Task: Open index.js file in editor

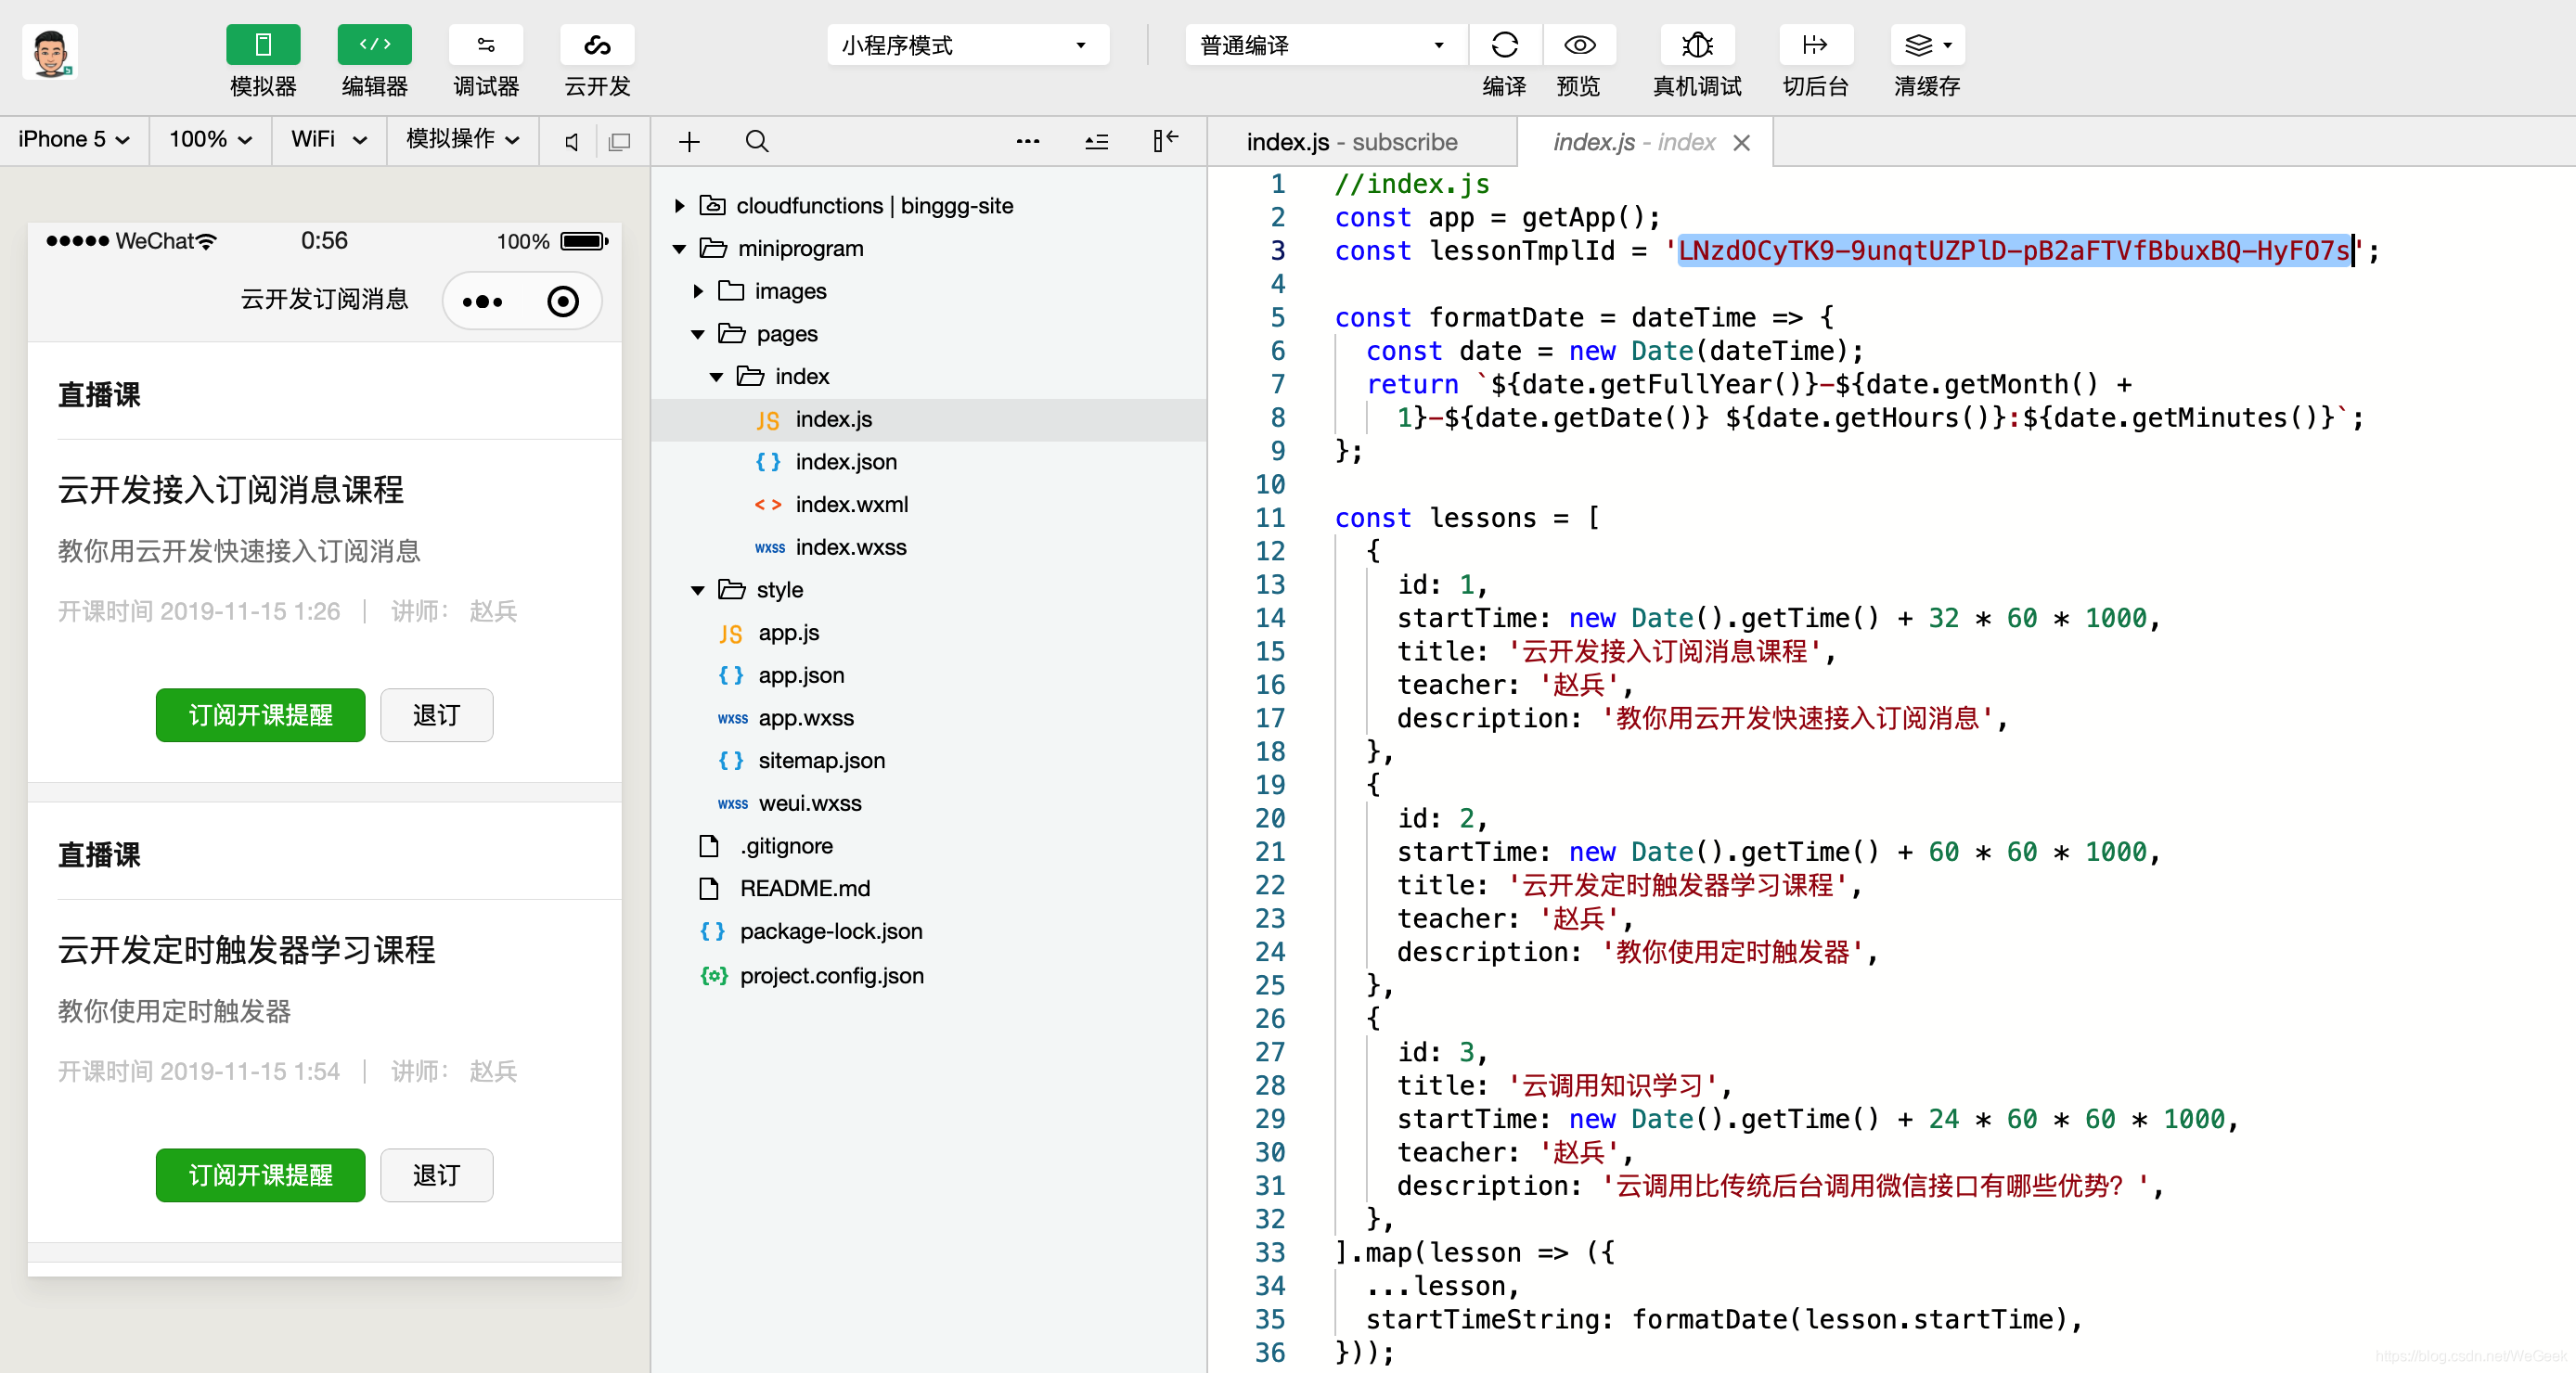Action: [x=833, y=417]
